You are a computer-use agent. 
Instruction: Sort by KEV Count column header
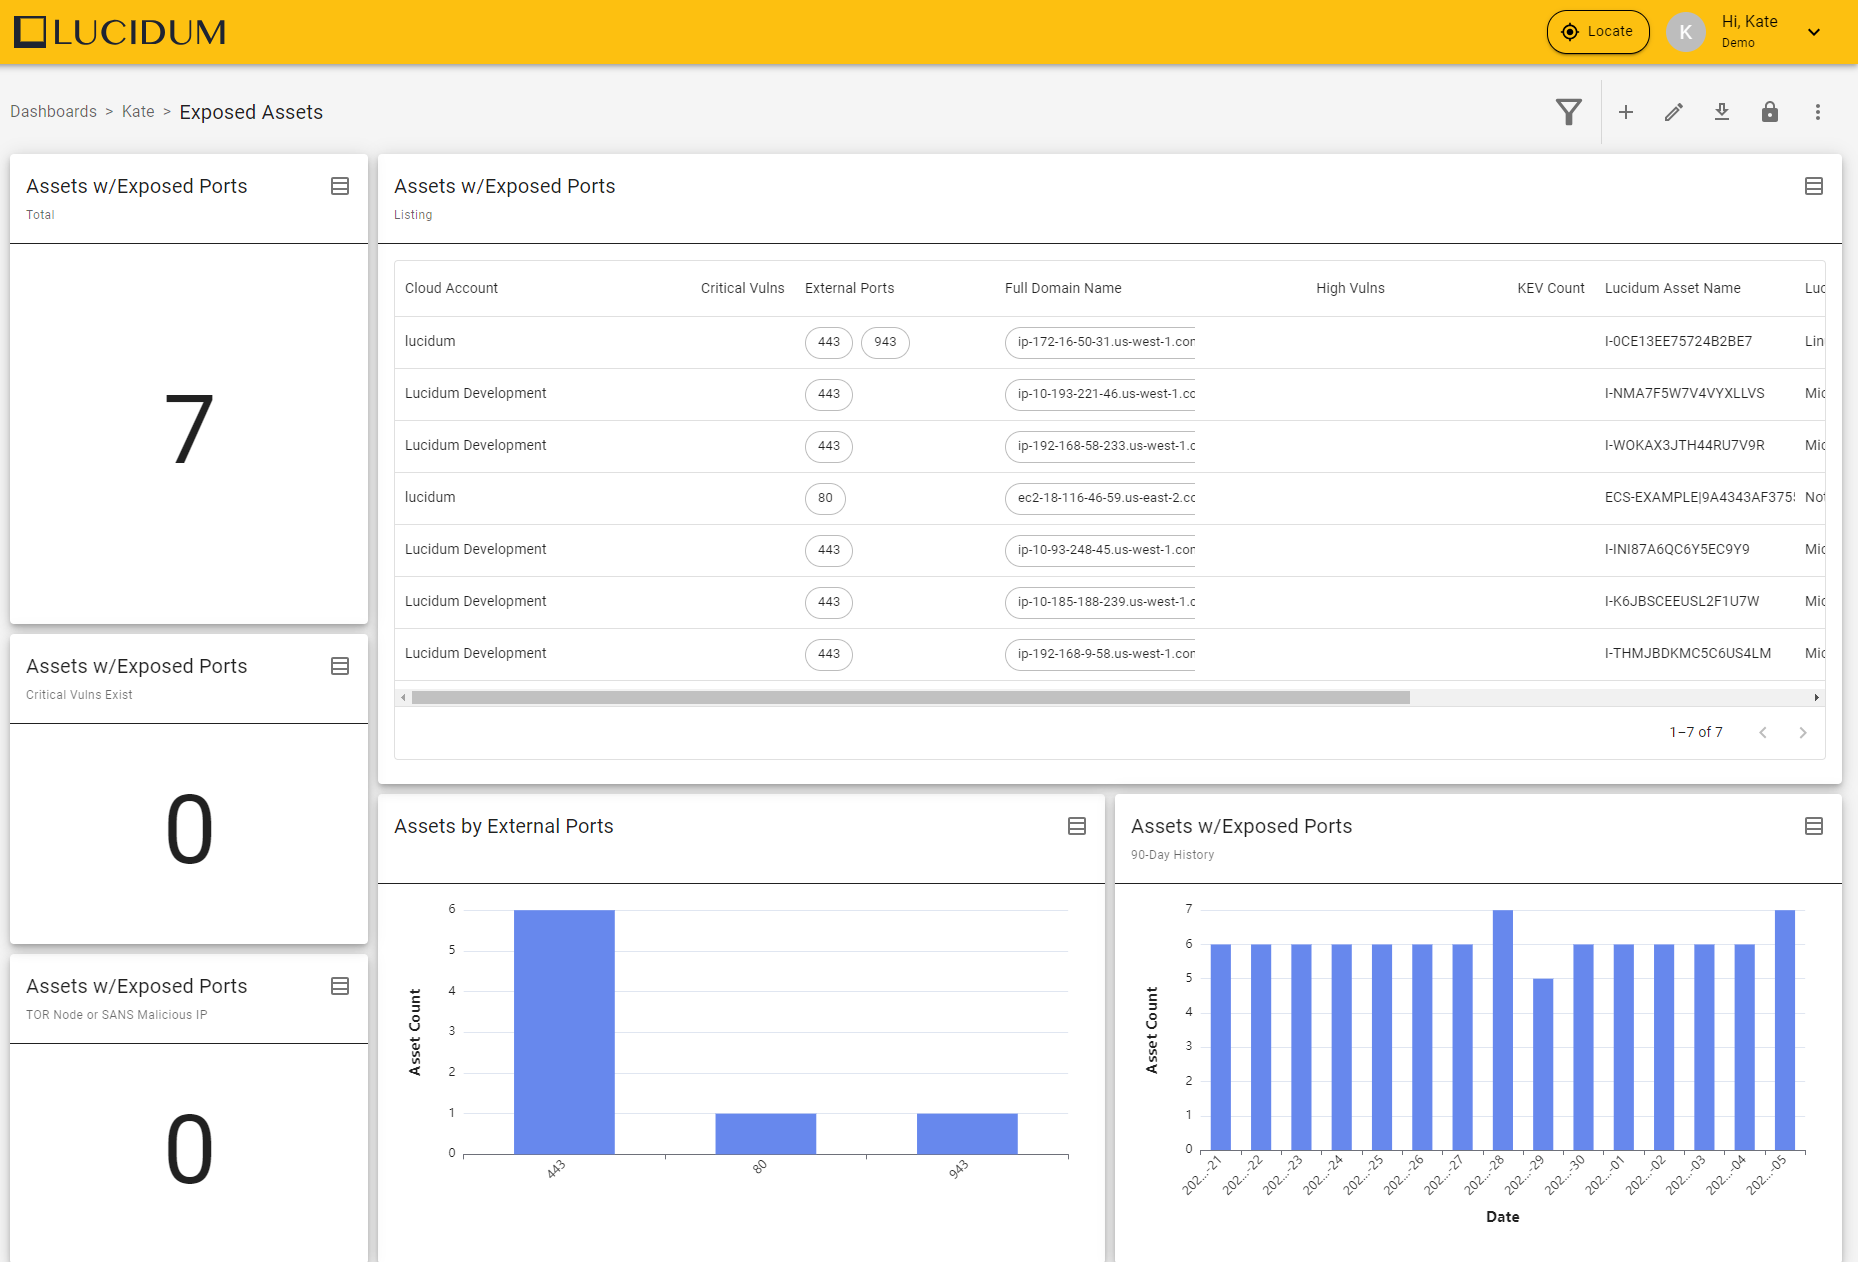(1551, 288)
